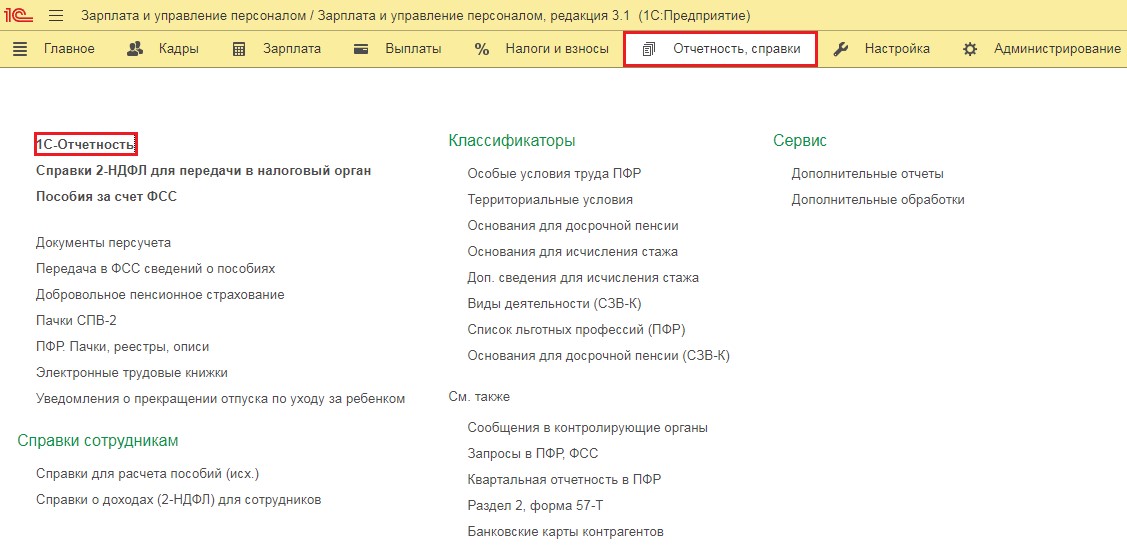Open Пособия за счет ФСС
This screenshot has width=1127, height=548.
tap(106, 196)
